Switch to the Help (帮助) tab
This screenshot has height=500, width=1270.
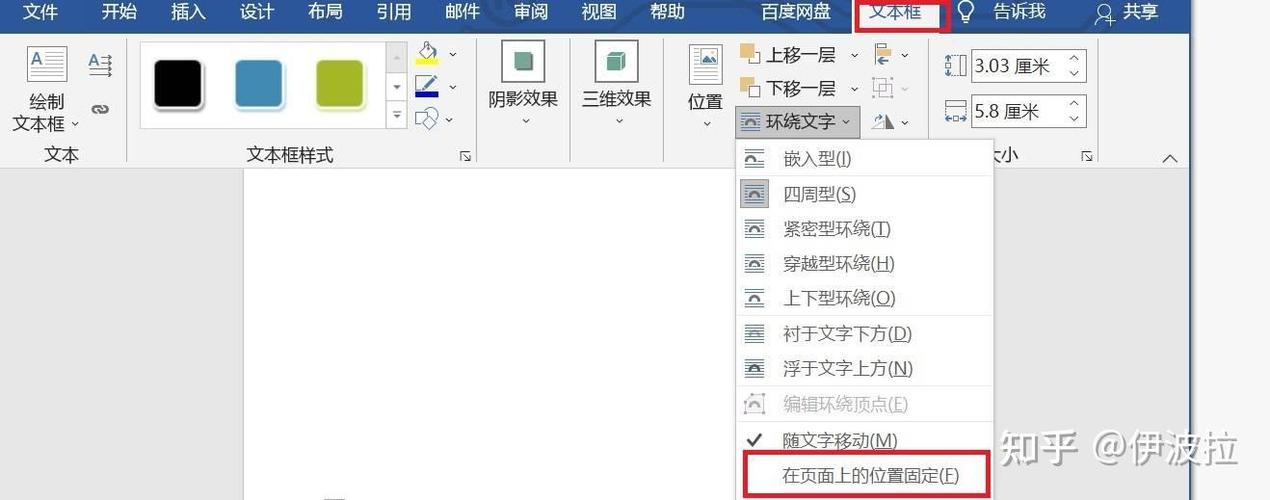click(x=668, y=12)
